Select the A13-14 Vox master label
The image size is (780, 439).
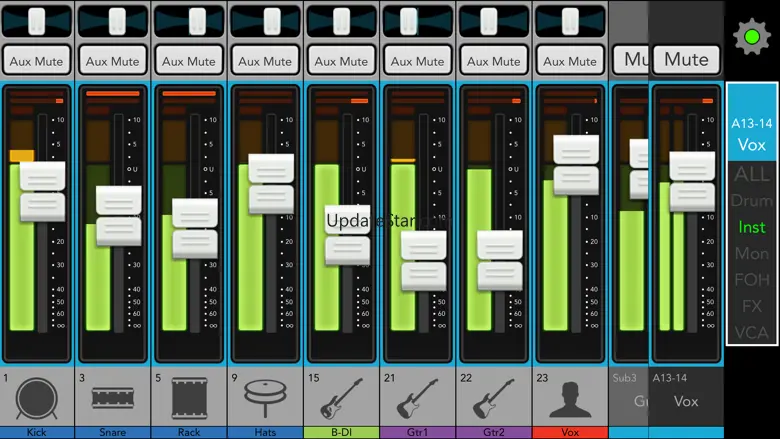coord(686,396)
